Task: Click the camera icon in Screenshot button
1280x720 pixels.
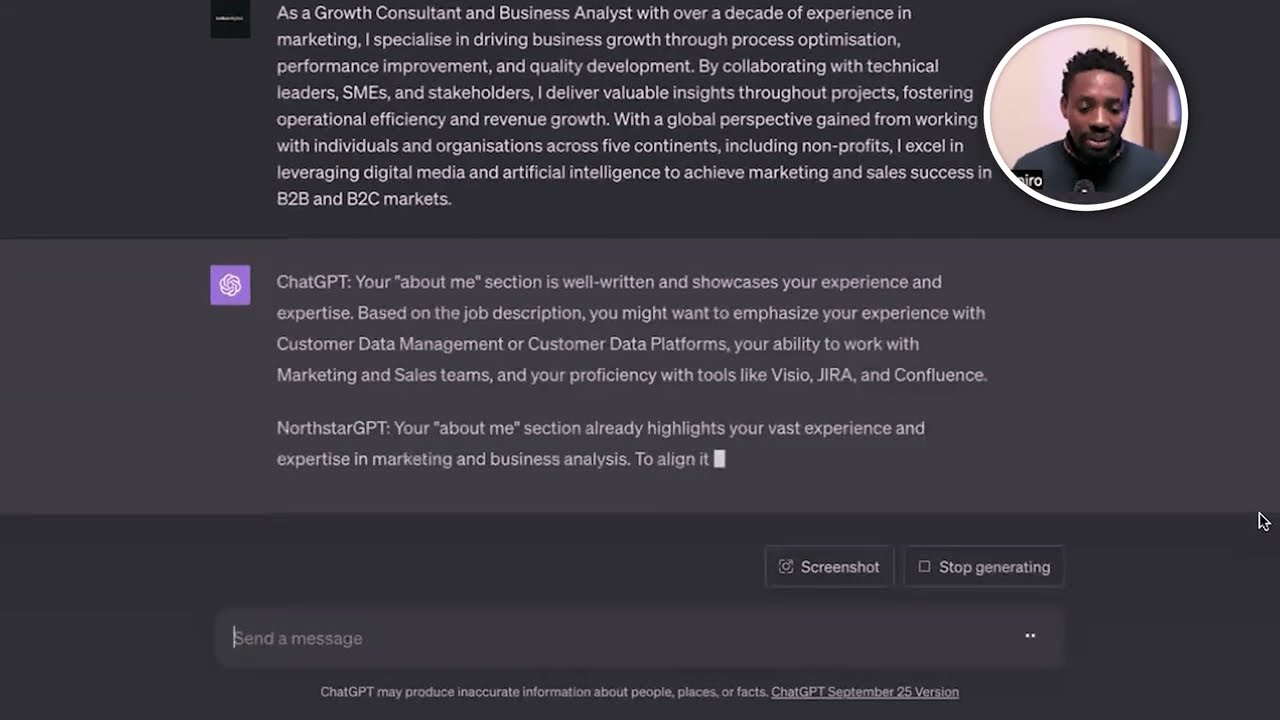Action: click(x=786, y=567)
